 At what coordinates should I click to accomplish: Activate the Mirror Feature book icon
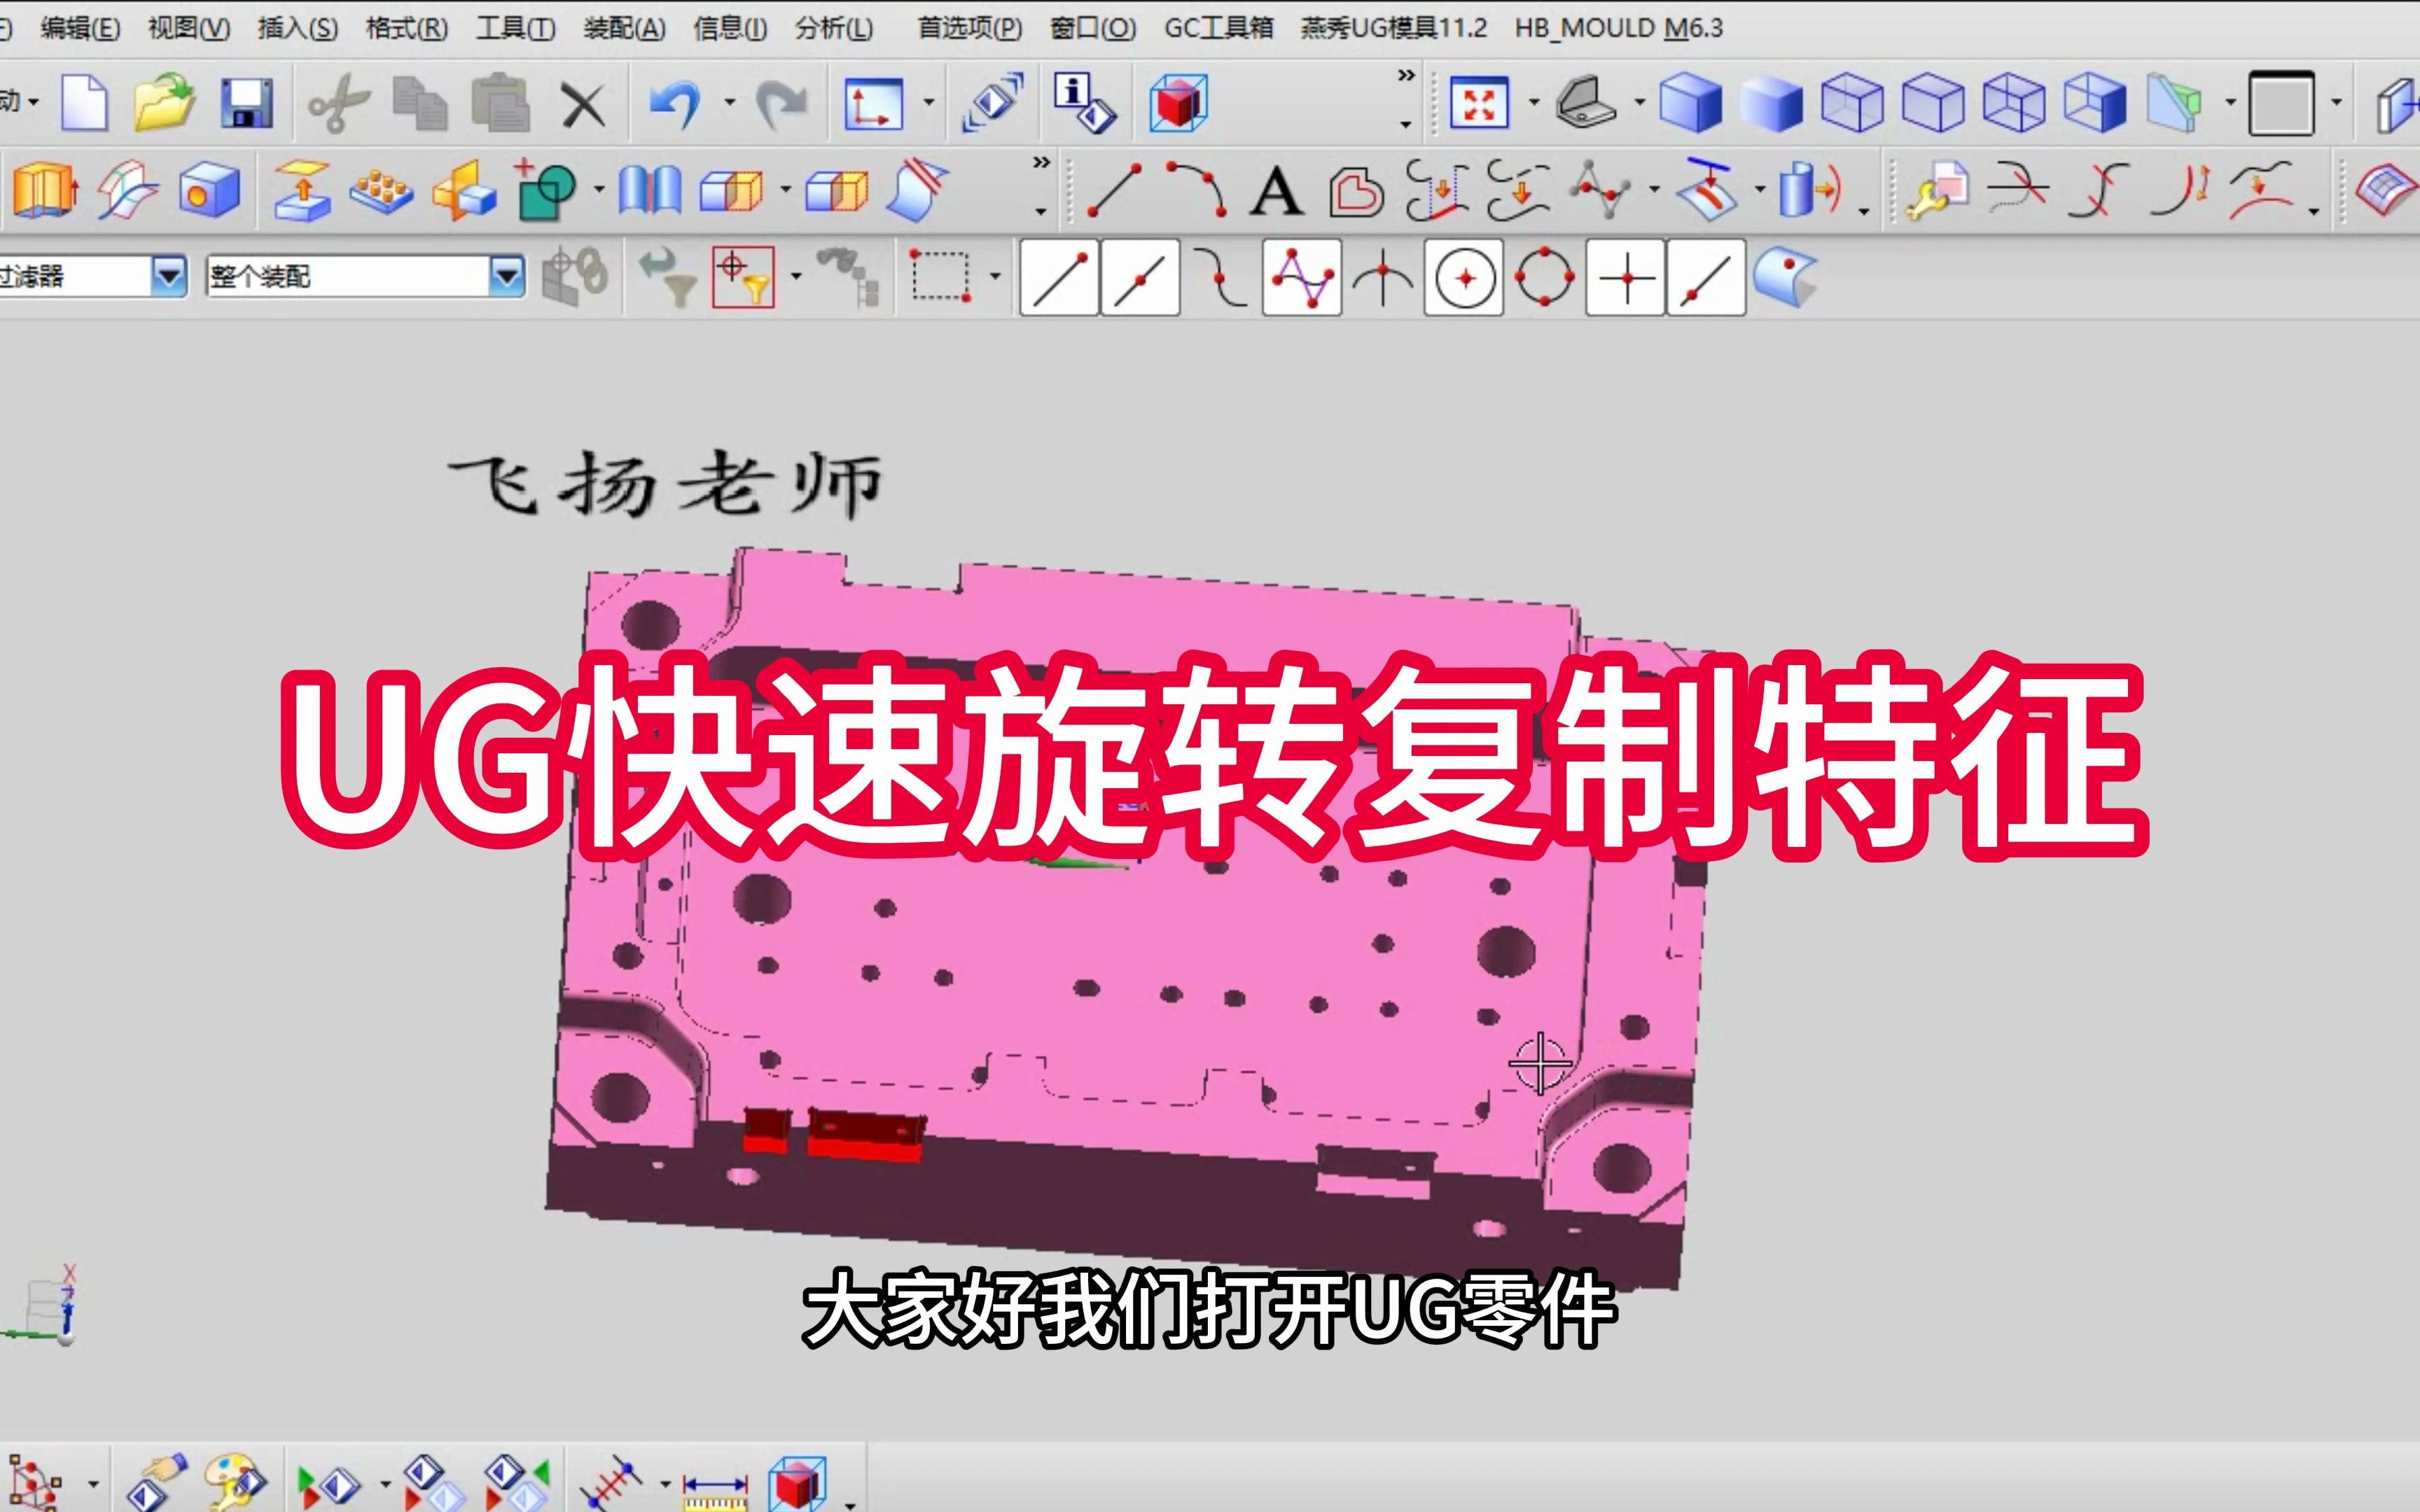[650, 190]
